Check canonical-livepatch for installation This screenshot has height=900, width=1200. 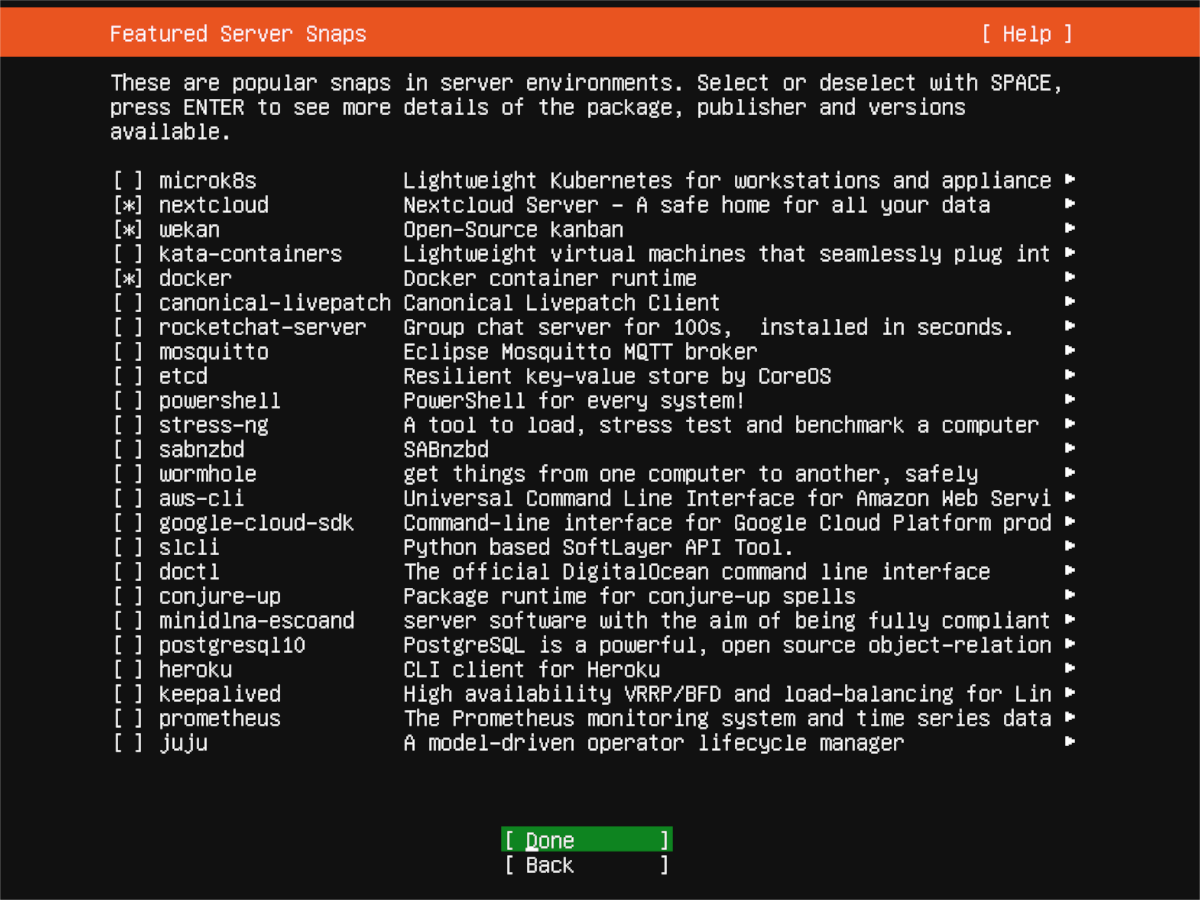point(130,302)
